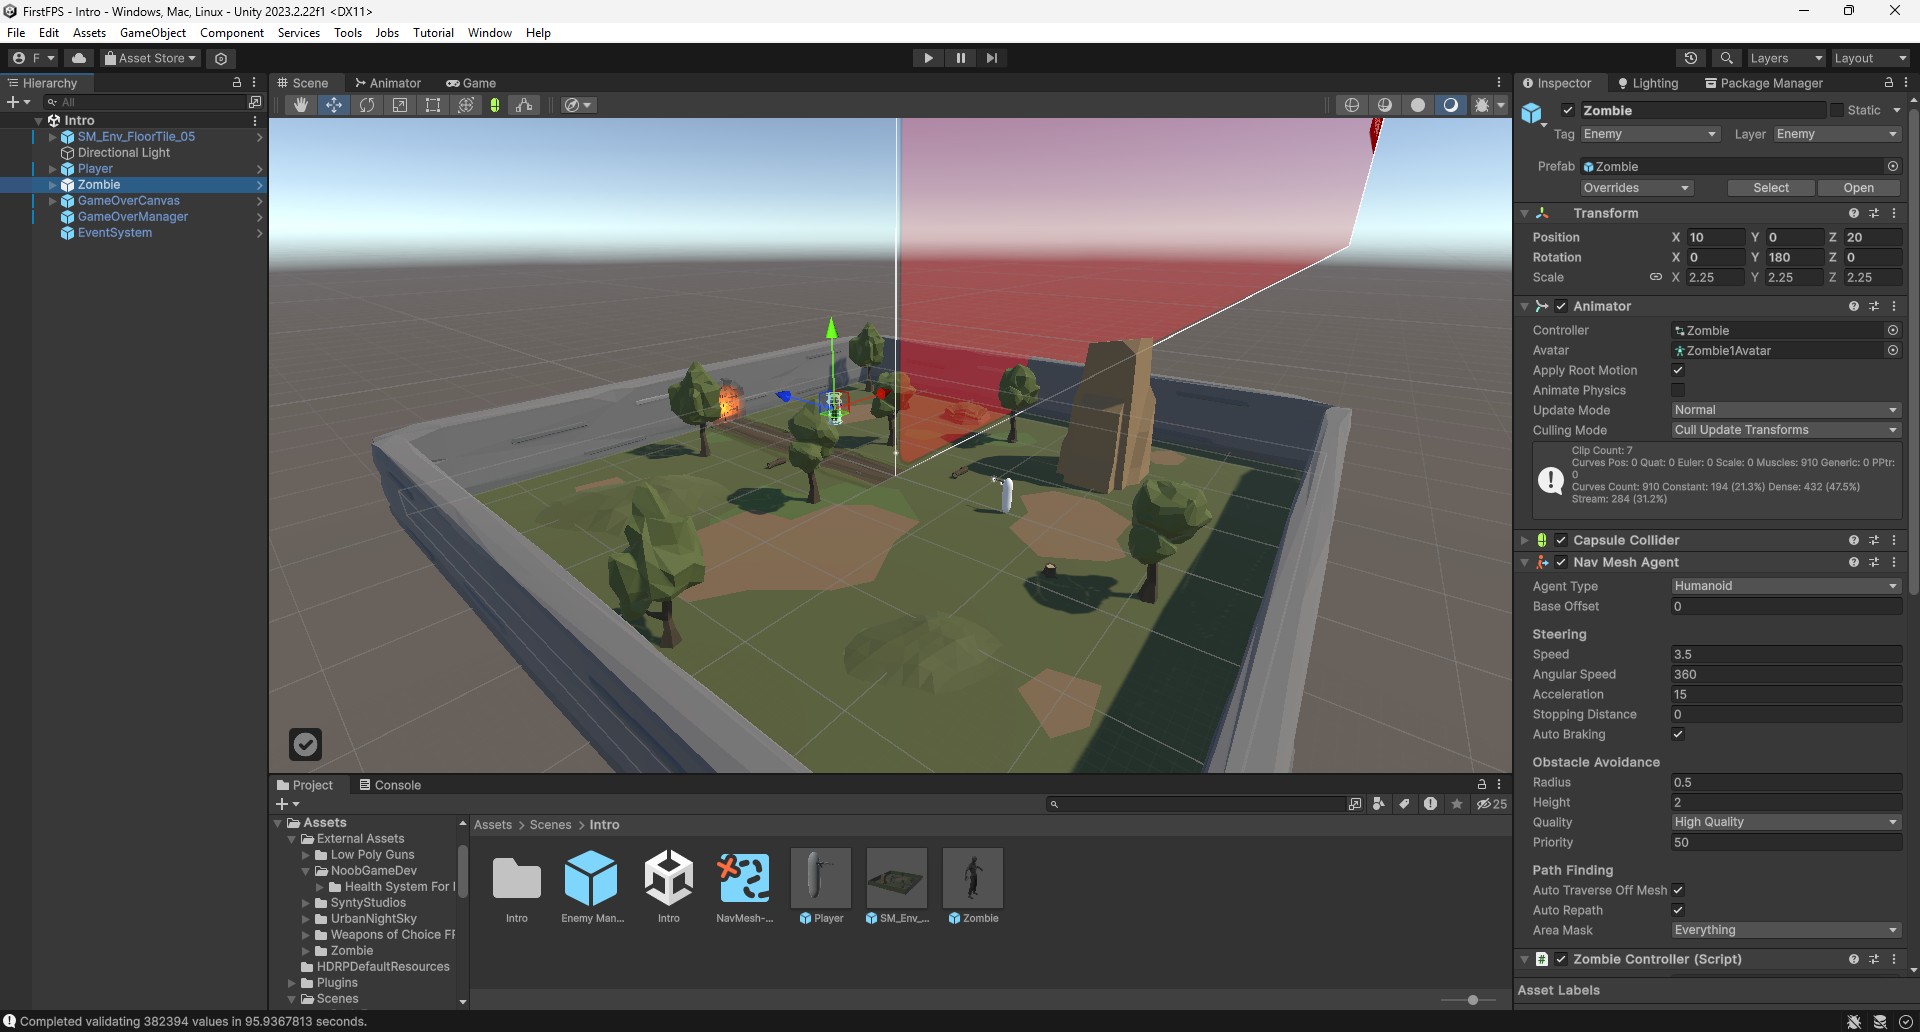Click the Search by Type icon in Project
Image resolution: width=1920 pixels, height=1032 pixels.
pos(1379,804)
